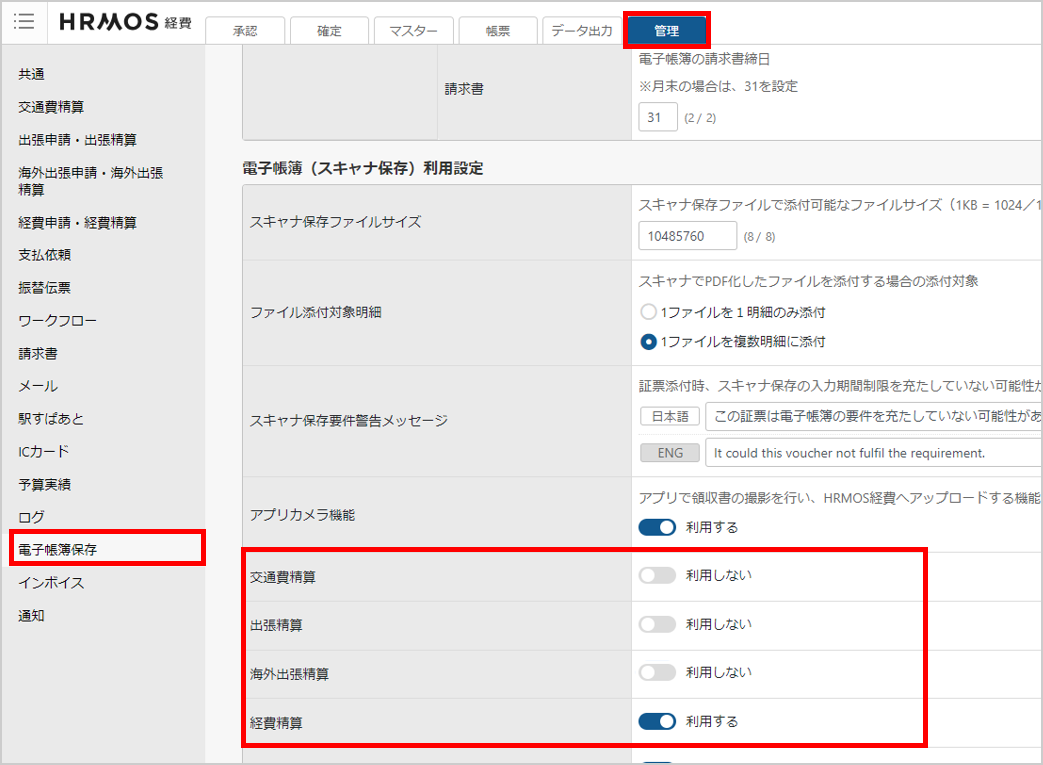
Task: Click the ファイル添付対象明細 row label
Action: [x=315, y=312]
